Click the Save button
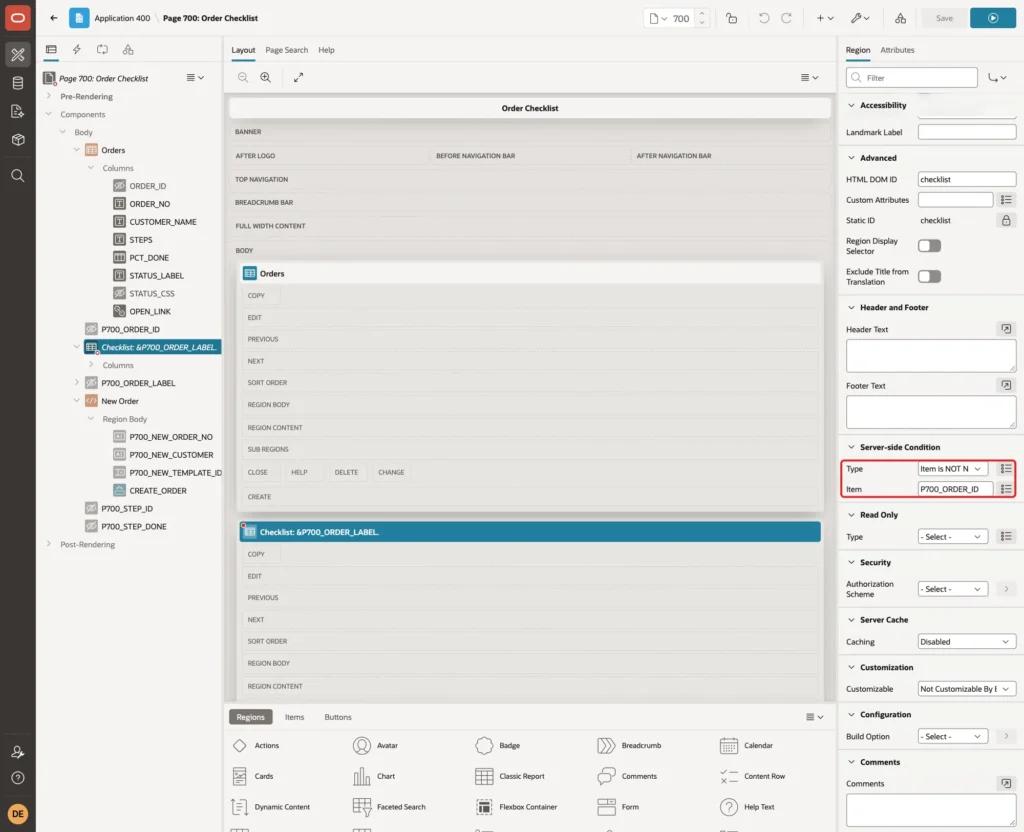Viewport: 1024px width, 832px height. coord(944,18)
